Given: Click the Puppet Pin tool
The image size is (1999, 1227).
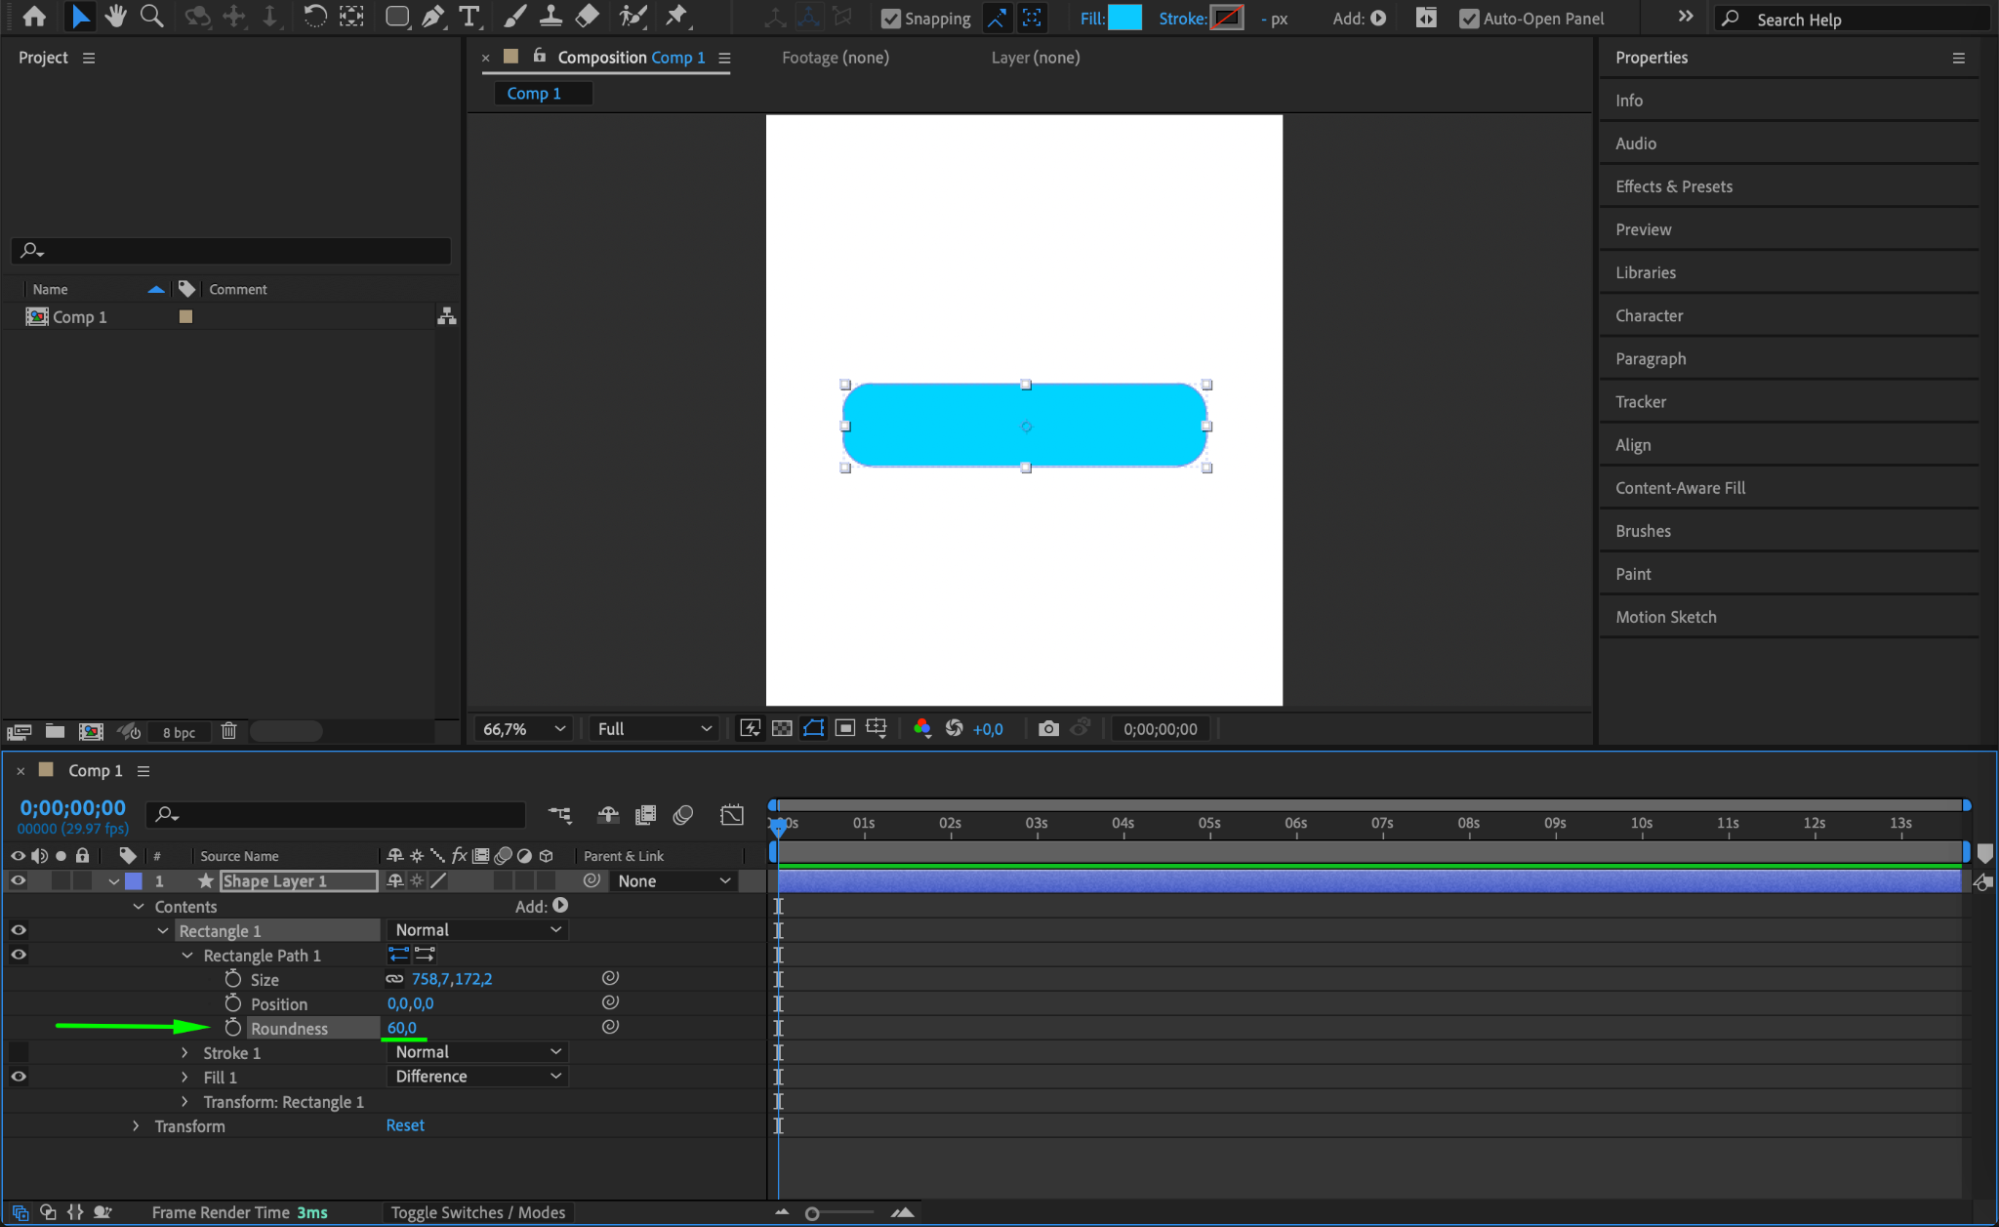Looking at the screenshot, I should (677, 16).
